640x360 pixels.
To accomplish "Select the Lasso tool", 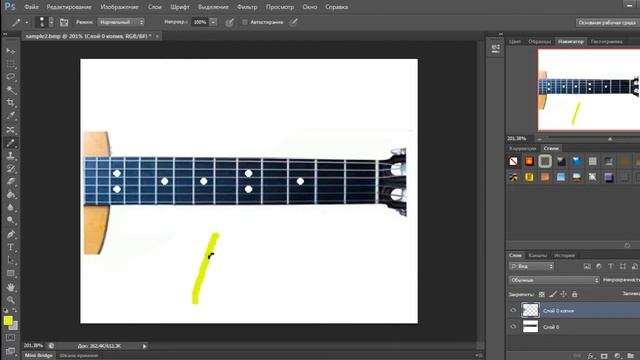I will pos(11,77).
